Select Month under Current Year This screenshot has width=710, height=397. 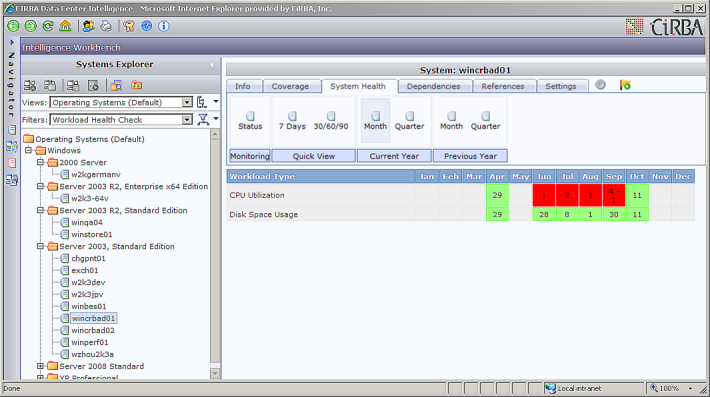click(375, 121)
